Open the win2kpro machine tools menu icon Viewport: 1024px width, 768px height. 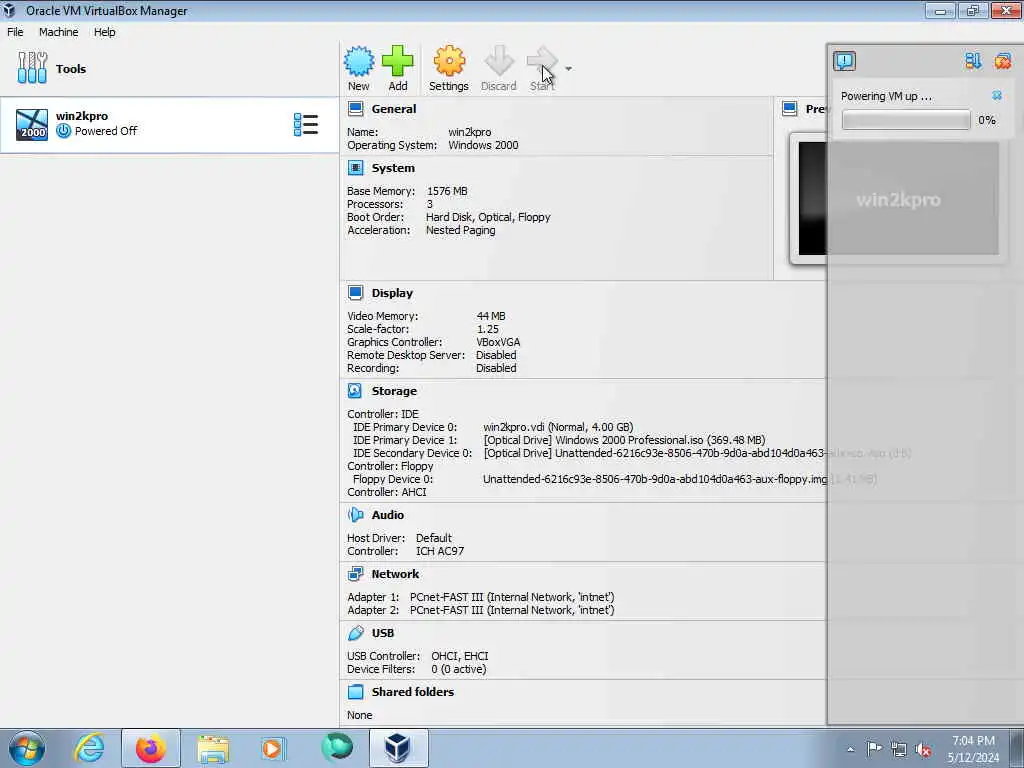pos(306,125)
